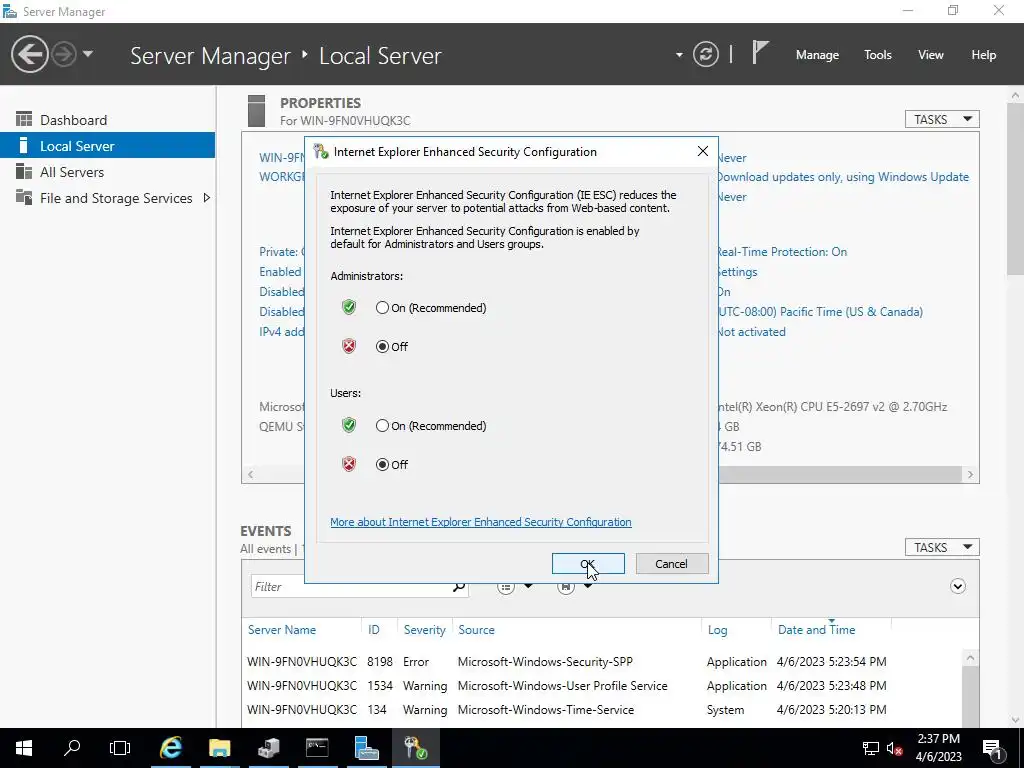The width and height of the screenshot is (1024, 768).
Task: Open Events TASKS dropdown
Action: (942, 547)
